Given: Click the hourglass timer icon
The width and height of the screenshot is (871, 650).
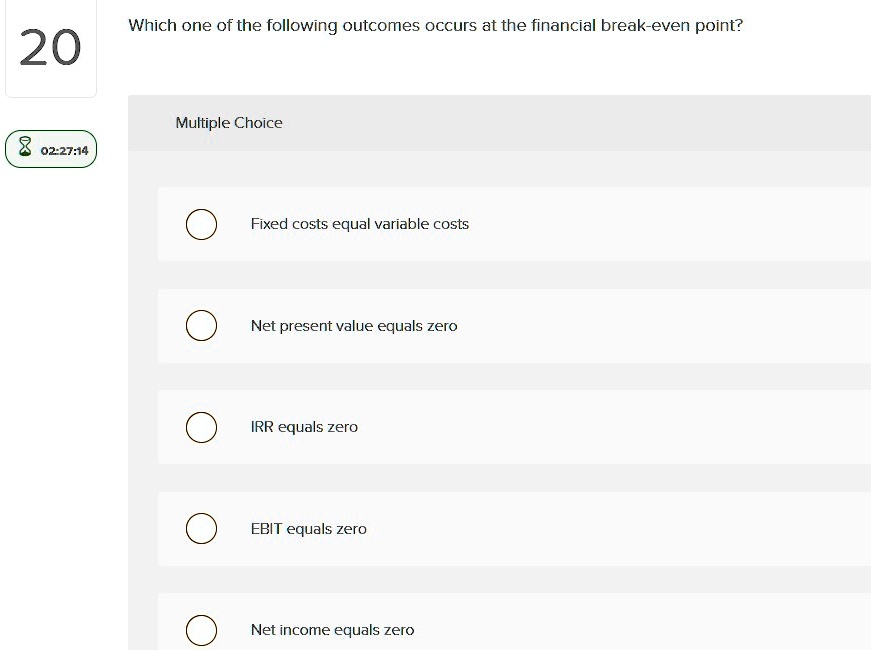Looking at the screenshot, I should coord(24,148).
